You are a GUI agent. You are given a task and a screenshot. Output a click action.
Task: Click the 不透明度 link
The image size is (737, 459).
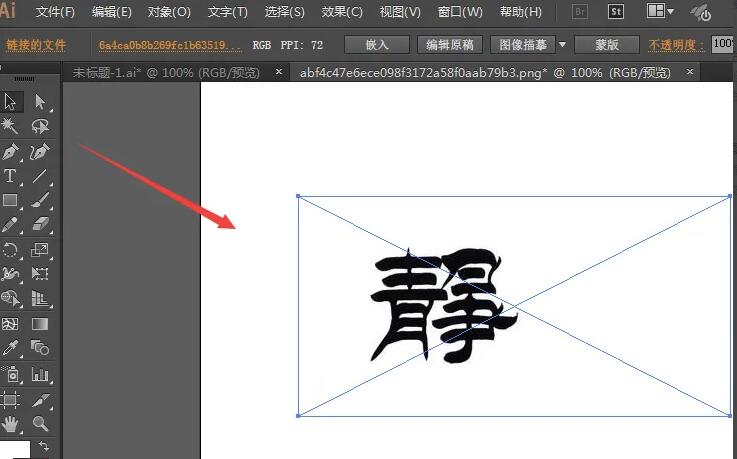(x=676, y=45)
